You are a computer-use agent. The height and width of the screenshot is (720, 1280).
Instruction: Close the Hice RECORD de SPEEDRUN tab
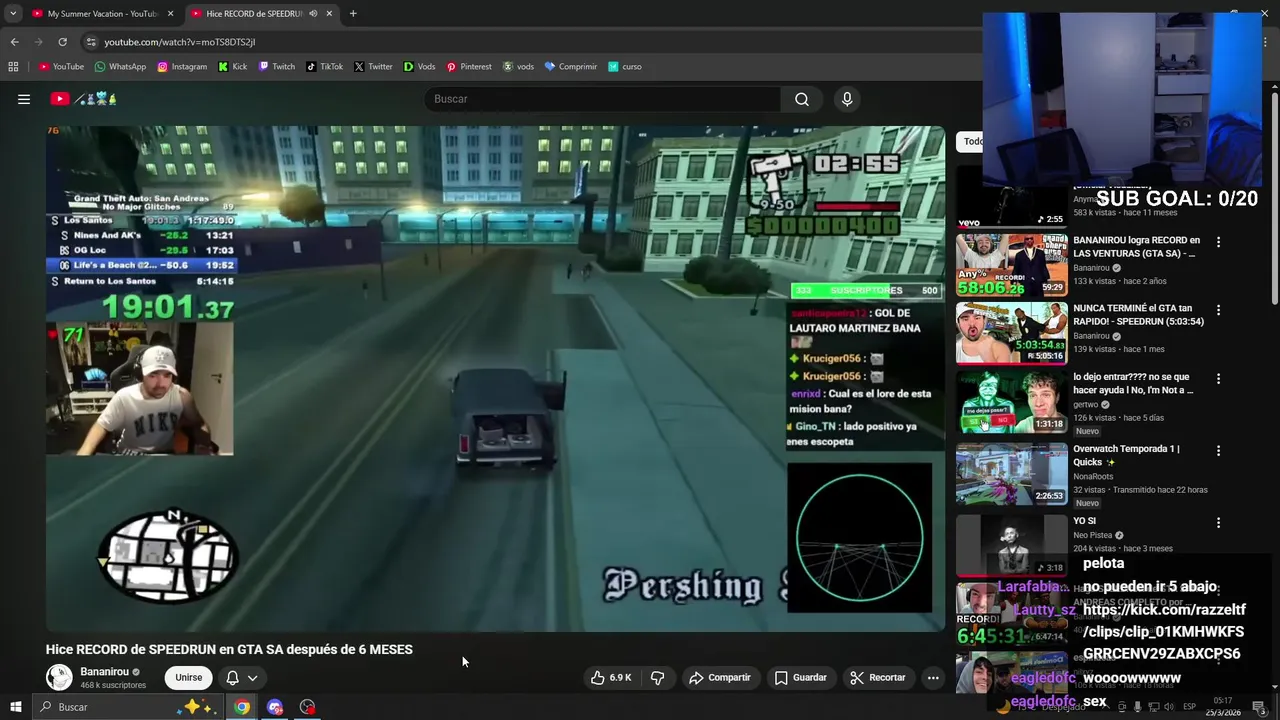pos(329,13)
